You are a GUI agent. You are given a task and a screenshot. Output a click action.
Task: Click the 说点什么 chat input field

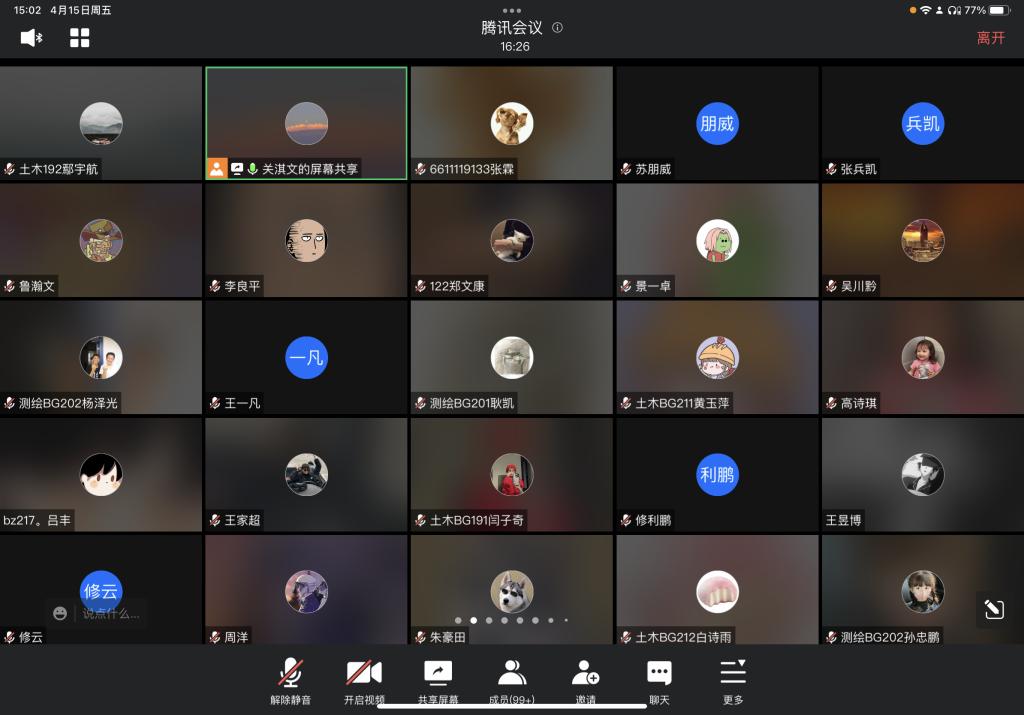click(112, 613)
